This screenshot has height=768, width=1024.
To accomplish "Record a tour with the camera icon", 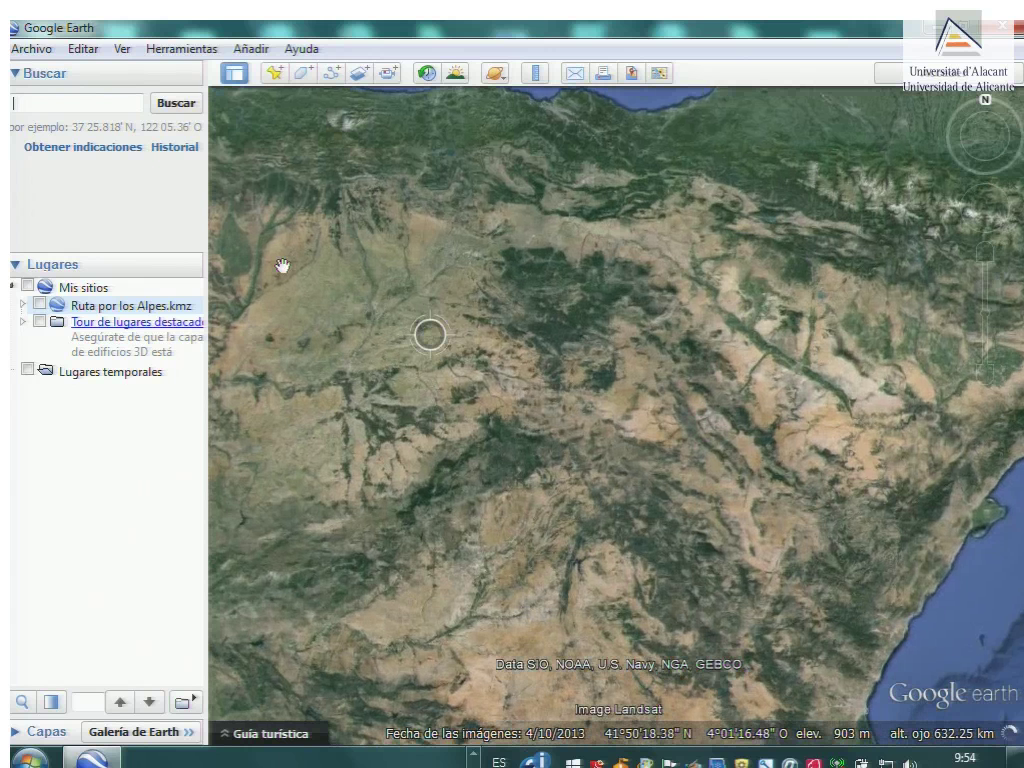I will (389, 73).
